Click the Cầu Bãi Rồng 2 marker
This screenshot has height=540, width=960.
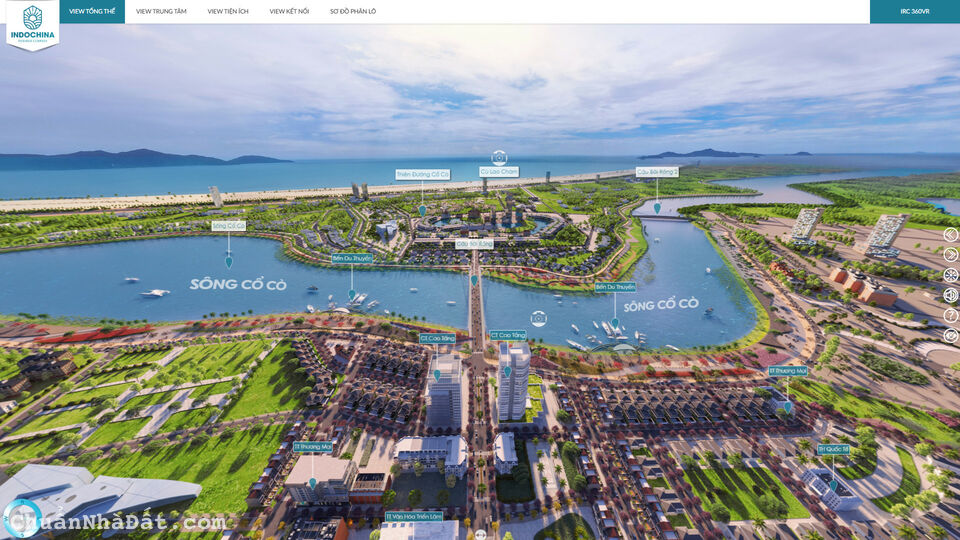click(x=657, y=172)
